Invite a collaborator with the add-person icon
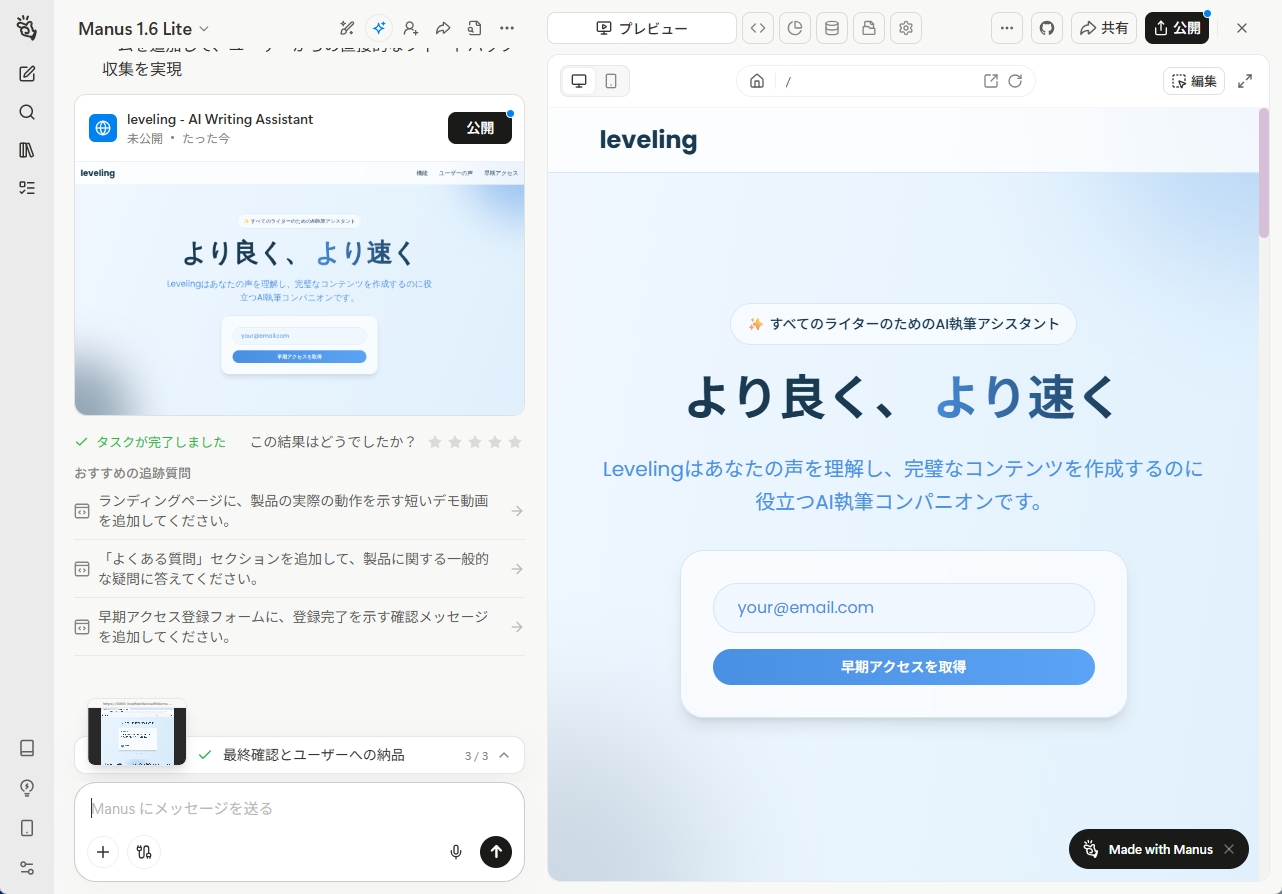The width and height of the screenshot is (1282, 894). pos(411,28)
